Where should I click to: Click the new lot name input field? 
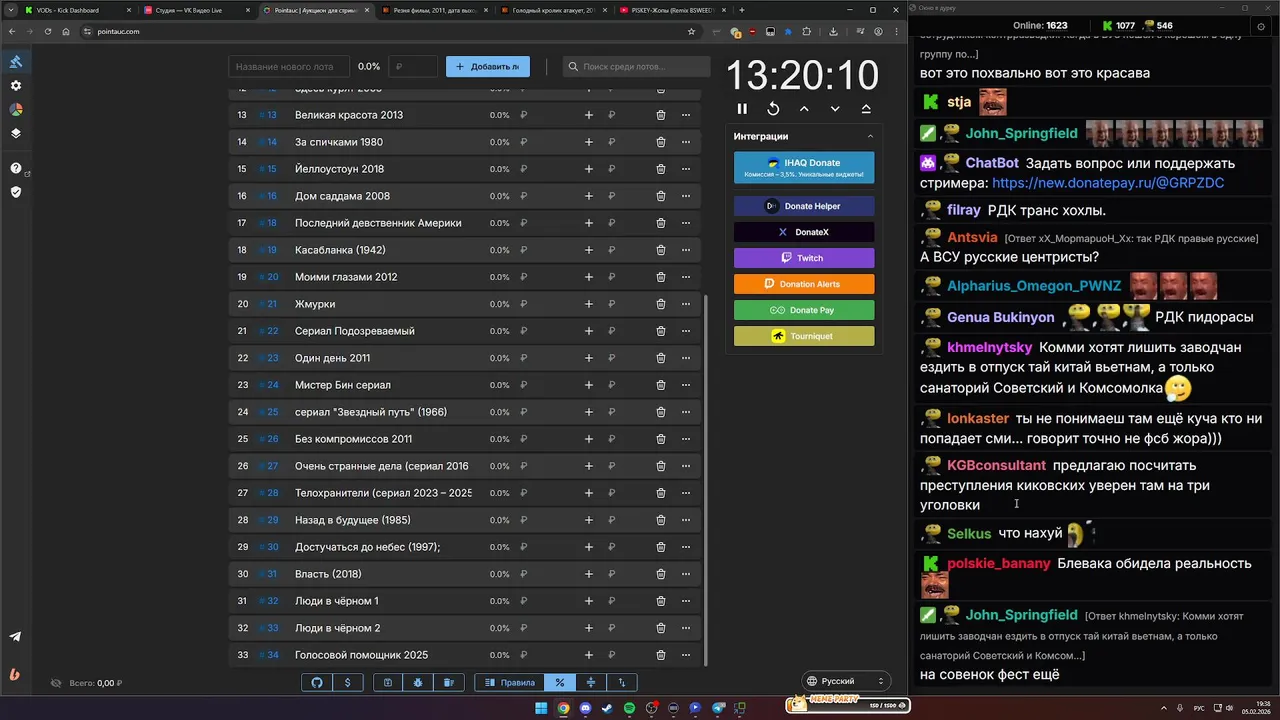pos(289,67)
